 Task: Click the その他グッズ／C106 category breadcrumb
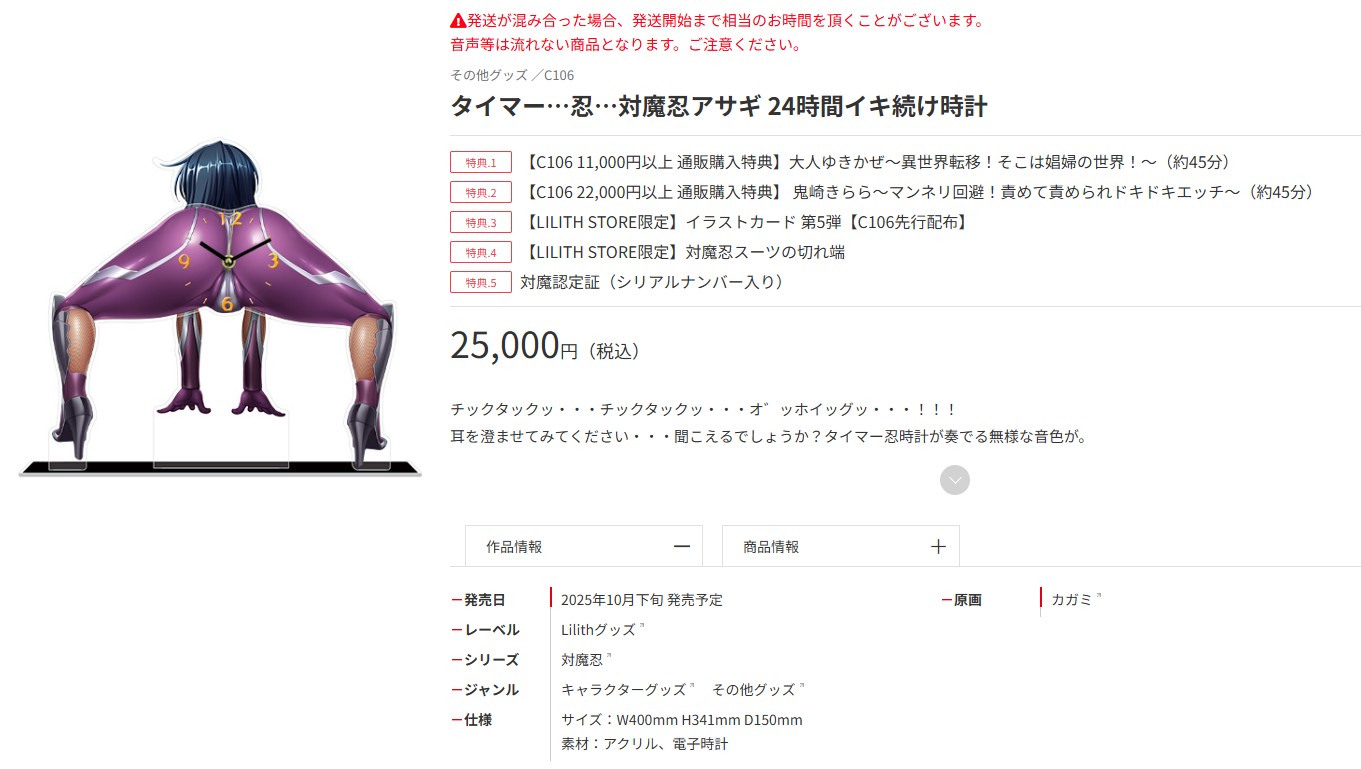(512, 75)
